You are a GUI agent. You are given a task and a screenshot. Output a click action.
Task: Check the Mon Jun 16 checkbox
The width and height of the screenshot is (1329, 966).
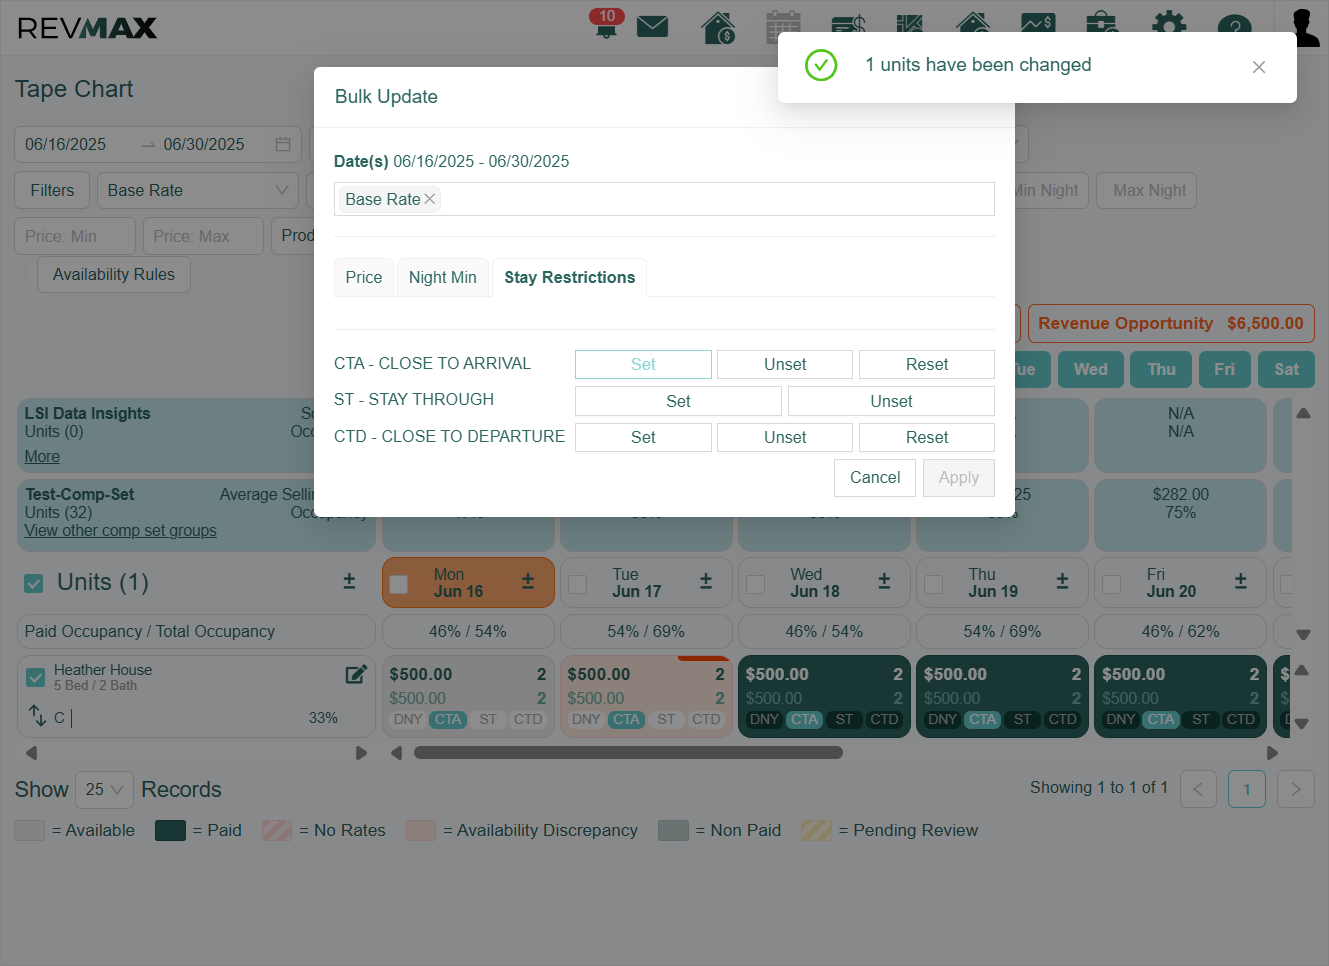399,584
